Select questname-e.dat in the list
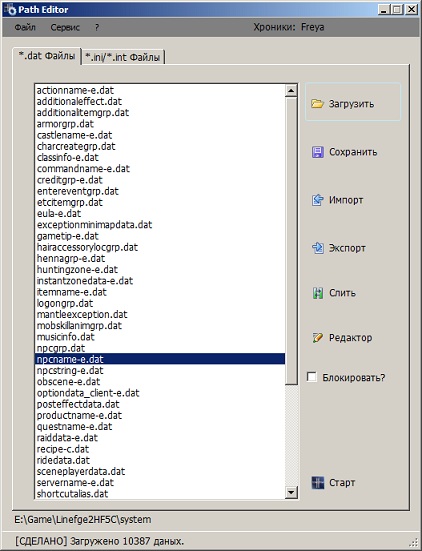The width and height of the screenshot is (422, 551). pyautogui.click(x=160, y=427)
